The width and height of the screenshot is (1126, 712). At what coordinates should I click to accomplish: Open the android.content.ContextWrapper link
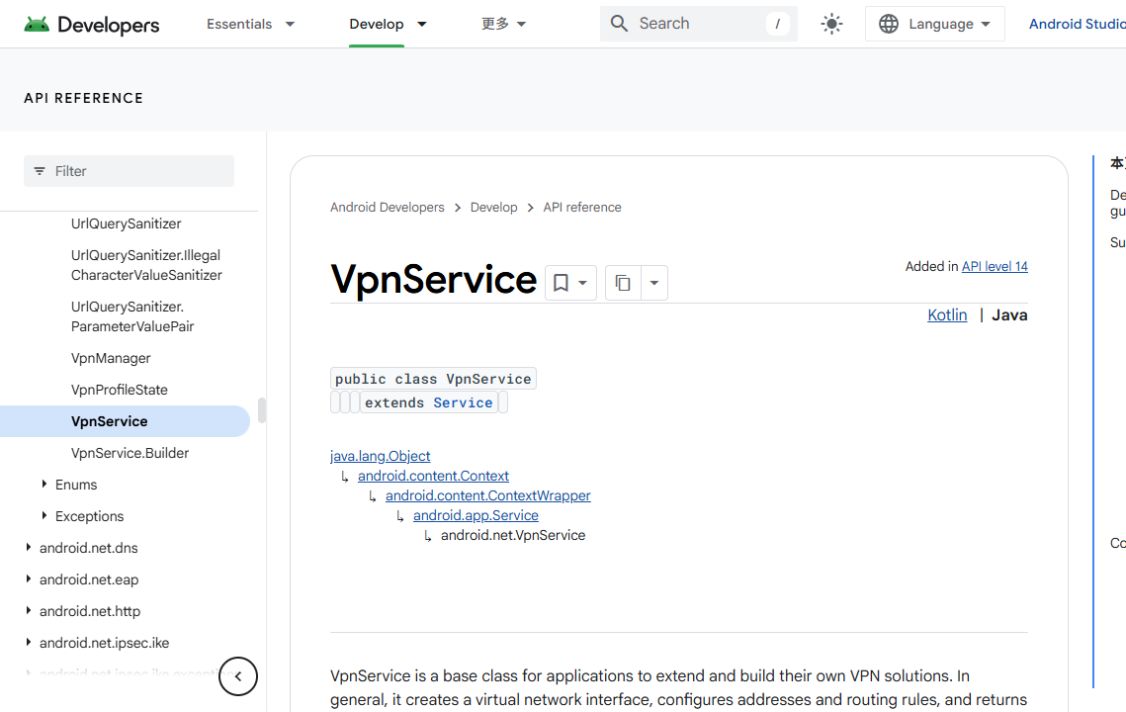tap(488, 495)
